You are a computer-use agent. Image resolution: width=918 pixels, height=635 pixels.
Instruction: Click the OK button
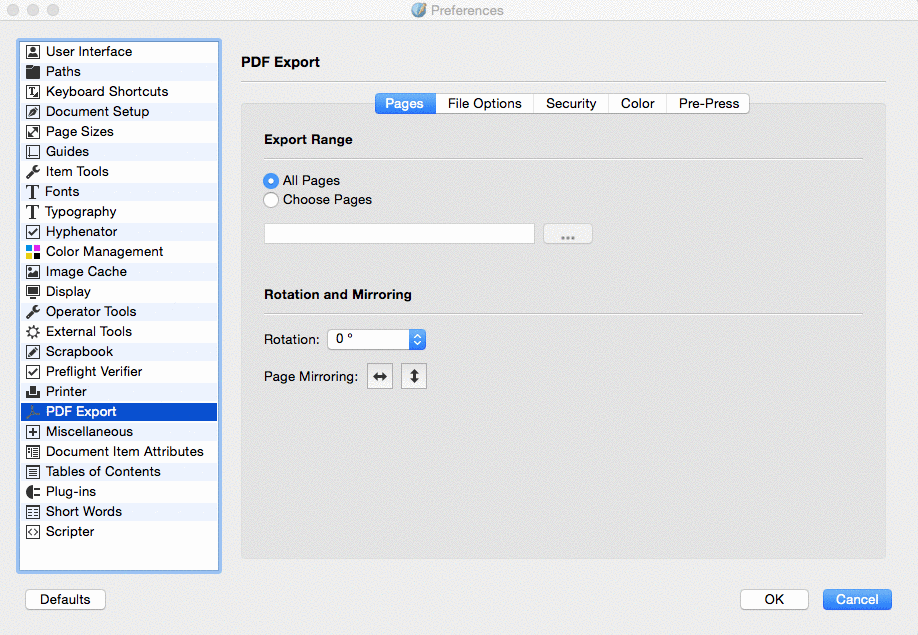pyautogui.click(x=774, y=599)
